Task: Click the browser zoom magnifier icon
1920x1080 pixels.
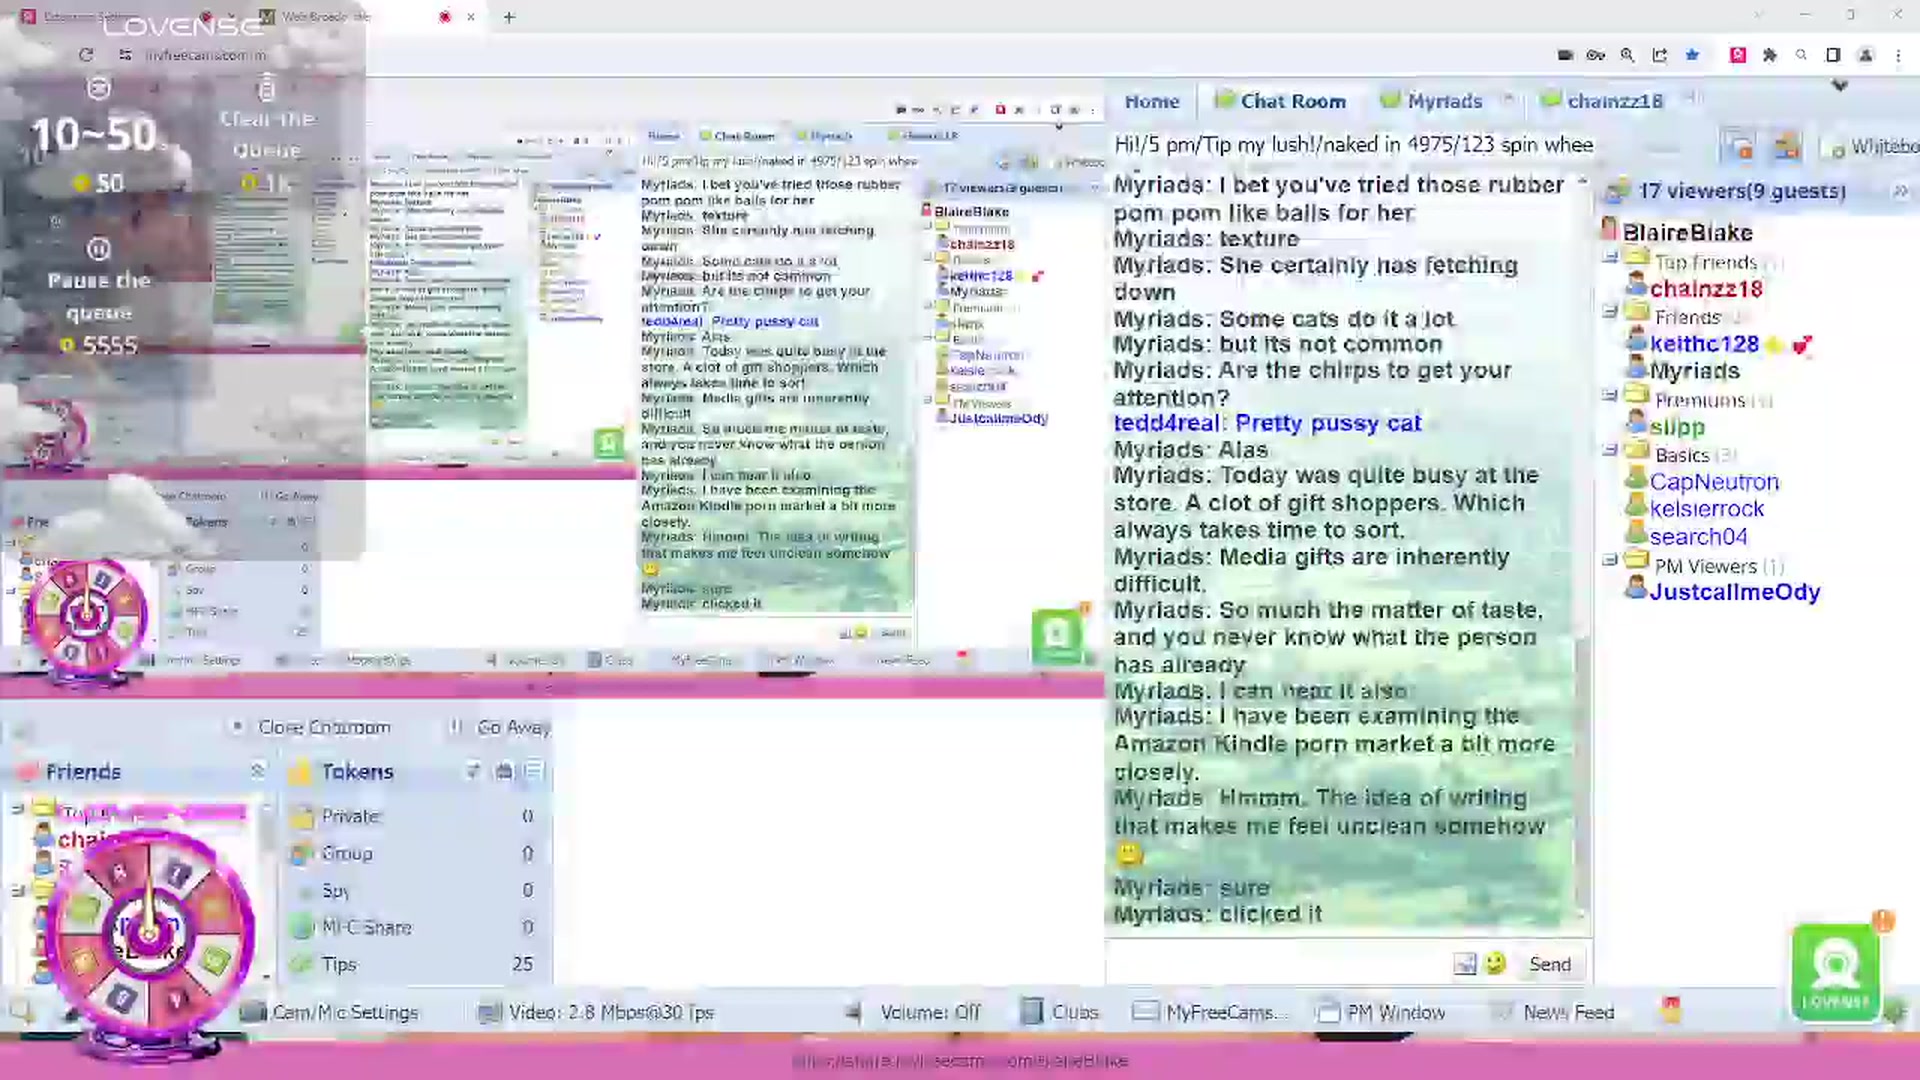Action: [1627, 55]
